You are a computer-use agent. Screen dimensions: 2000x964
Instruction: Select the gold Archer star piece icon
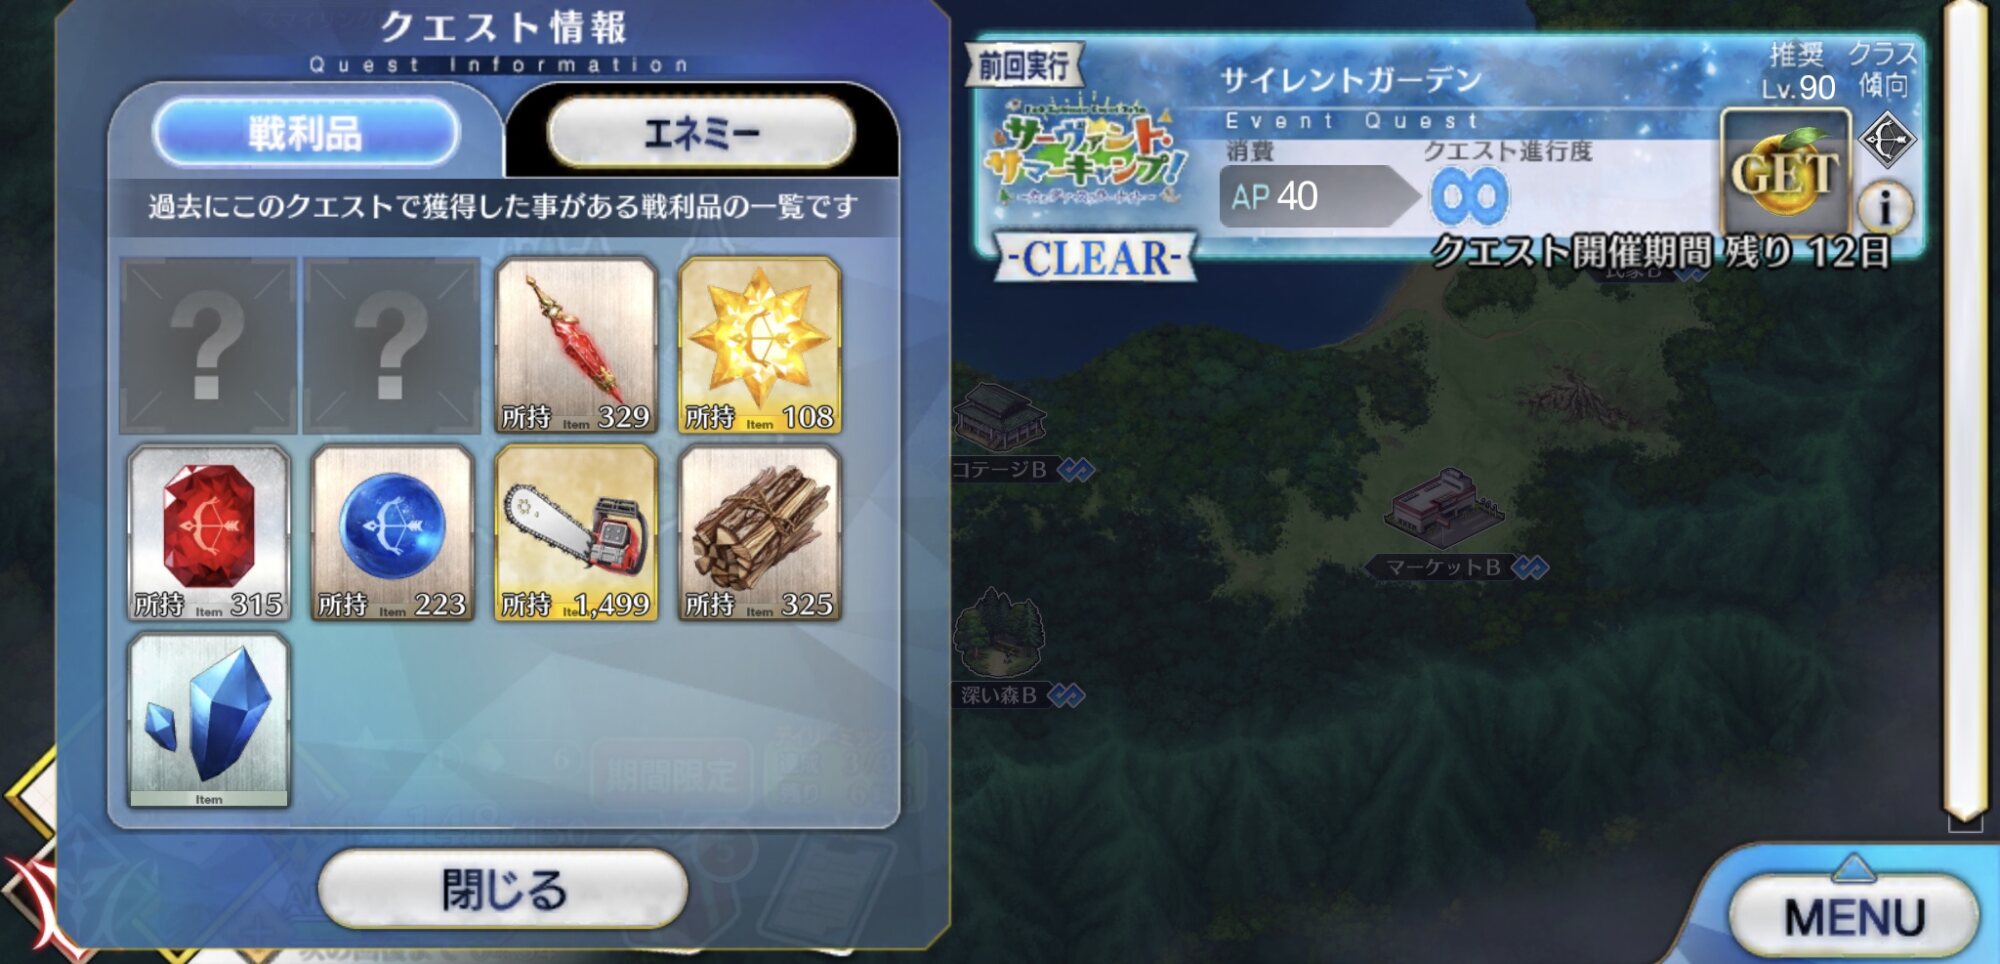pos(760,345)
